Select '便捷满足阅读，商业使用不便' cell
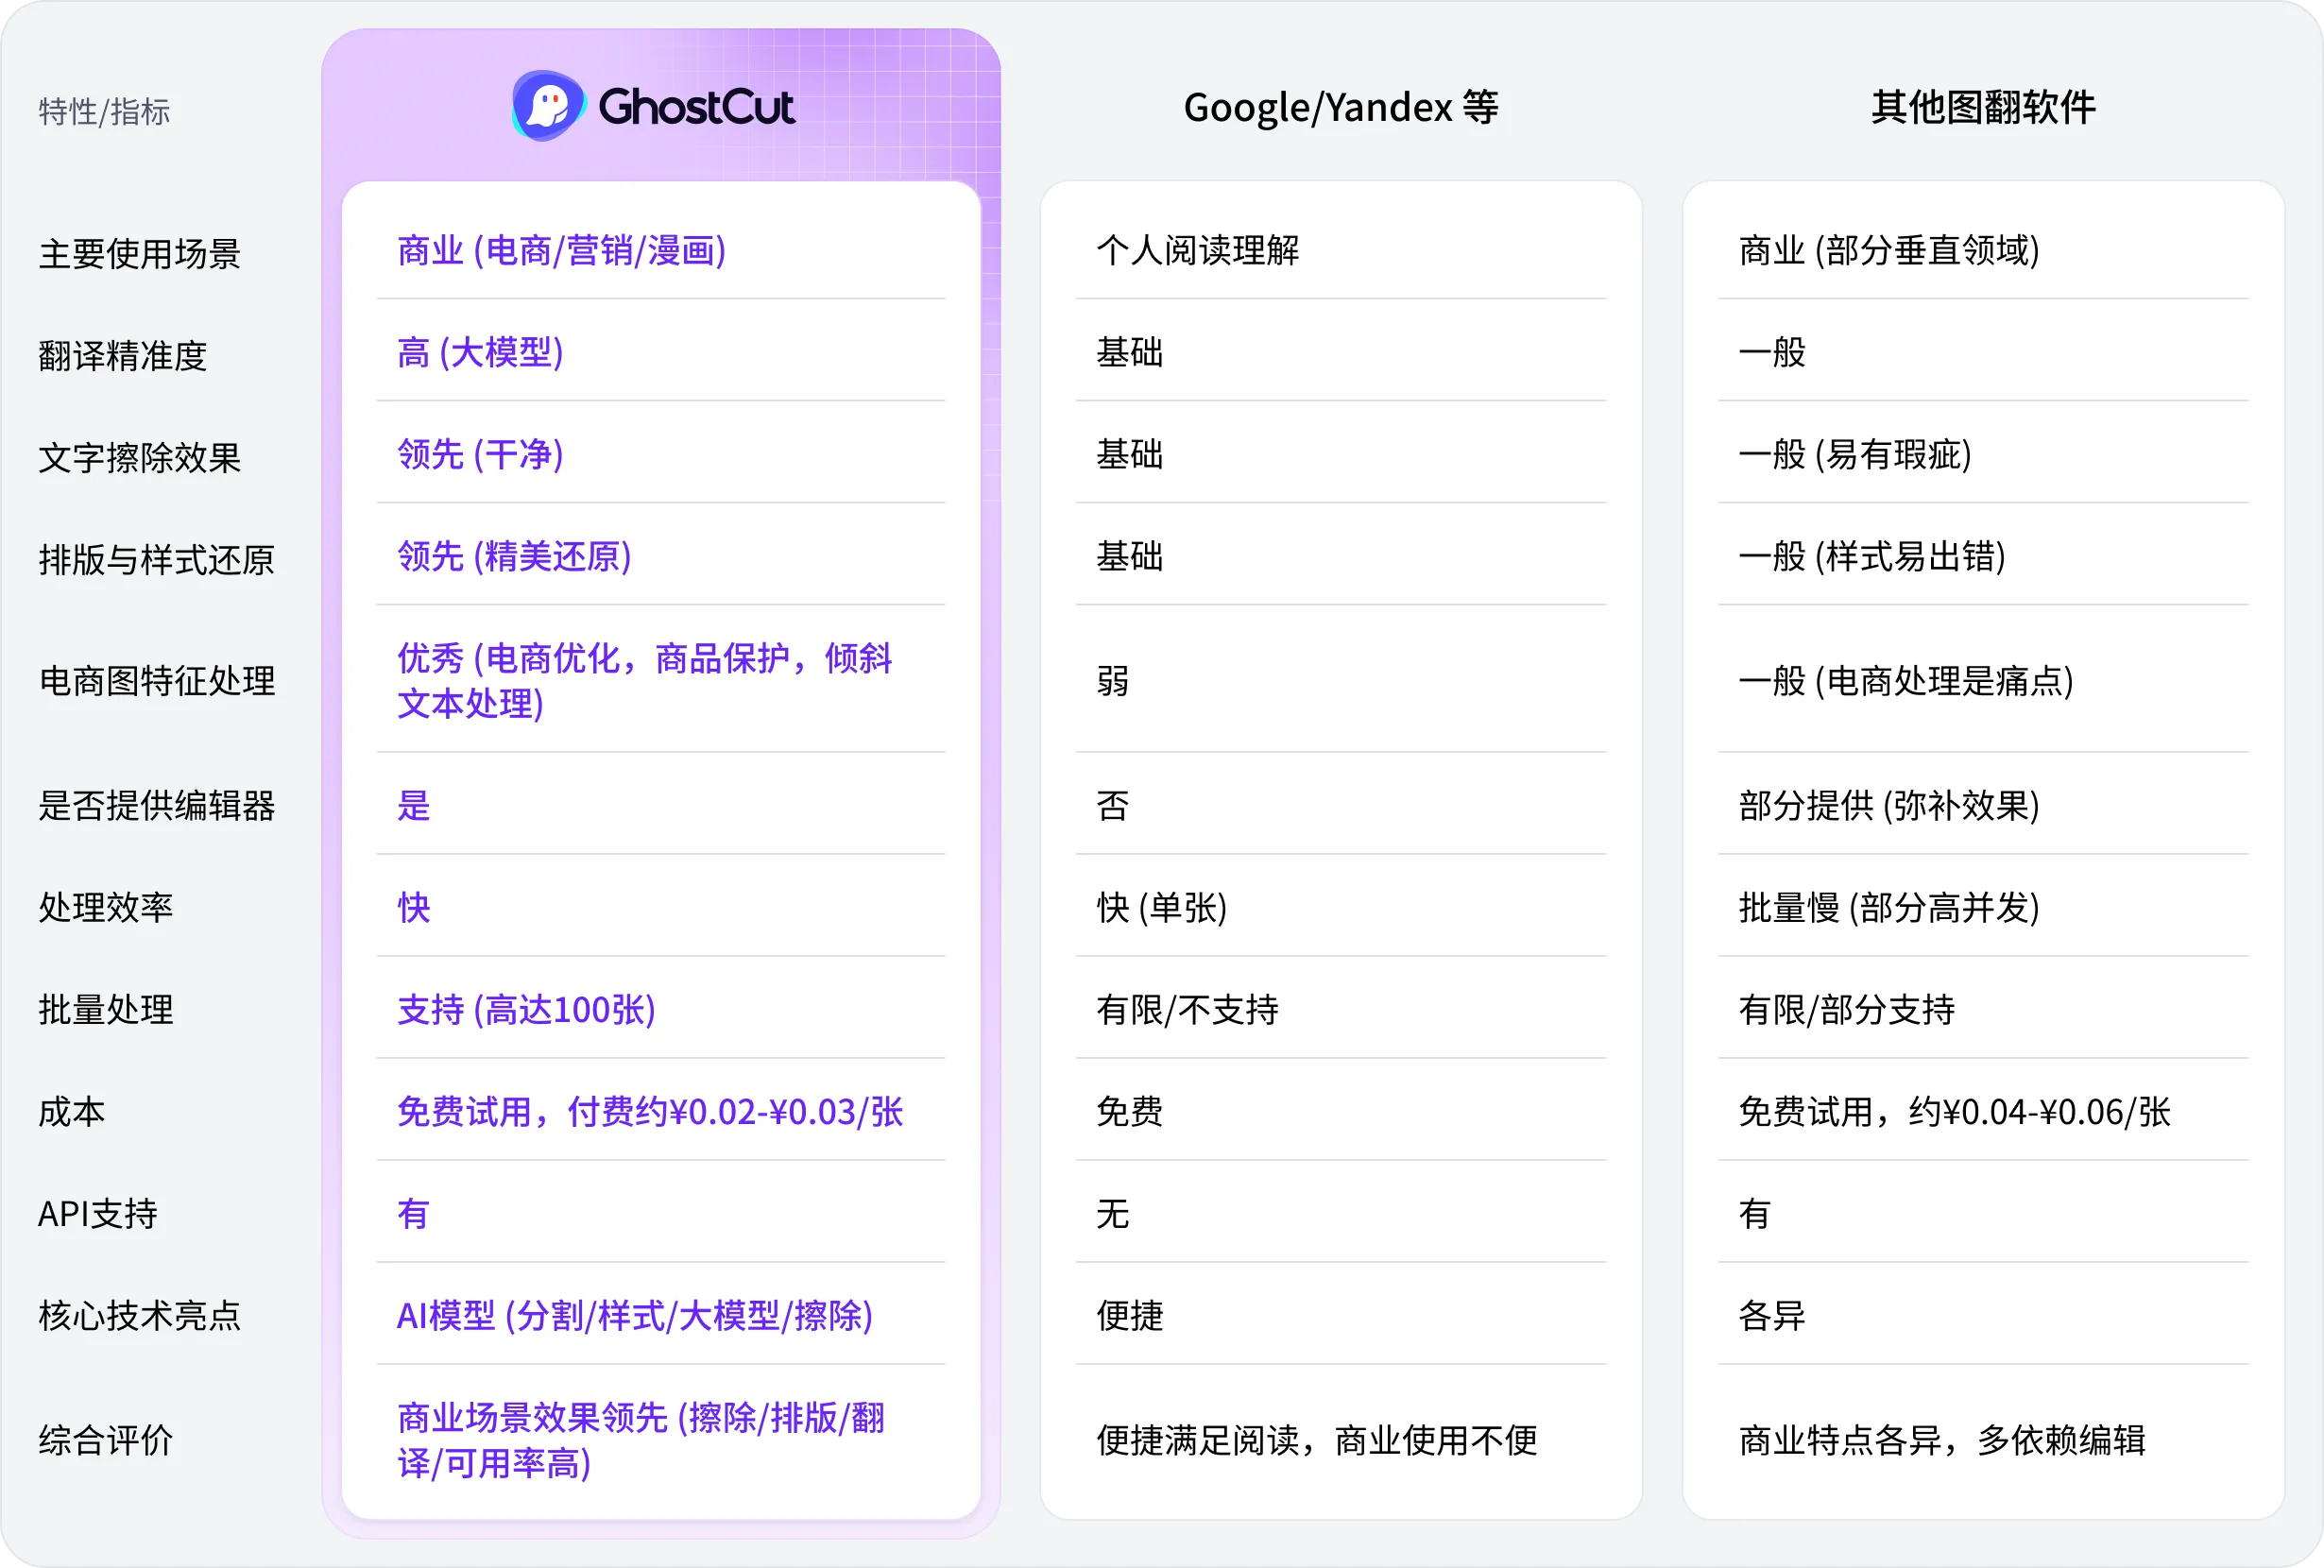 [x=1317, y=1441]
